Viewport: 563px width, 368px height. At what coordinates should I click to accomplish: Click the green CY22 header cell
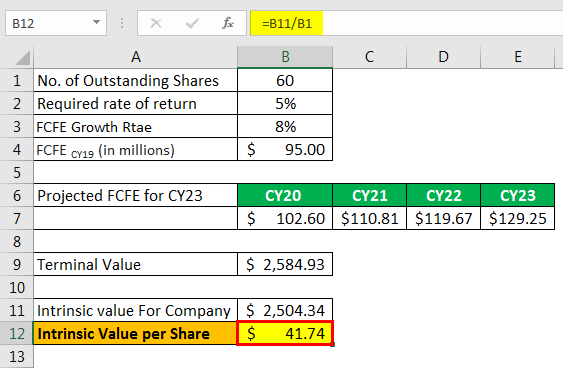(443, 195)
